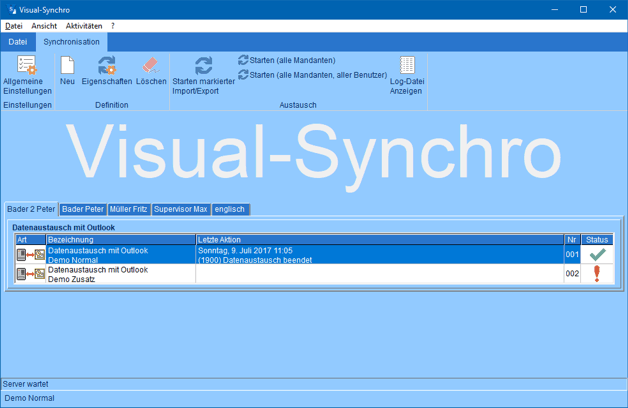This screenshot has width=628, height=408.
Task: Click the Server wartet status bar text
Action: click(25, 384)
